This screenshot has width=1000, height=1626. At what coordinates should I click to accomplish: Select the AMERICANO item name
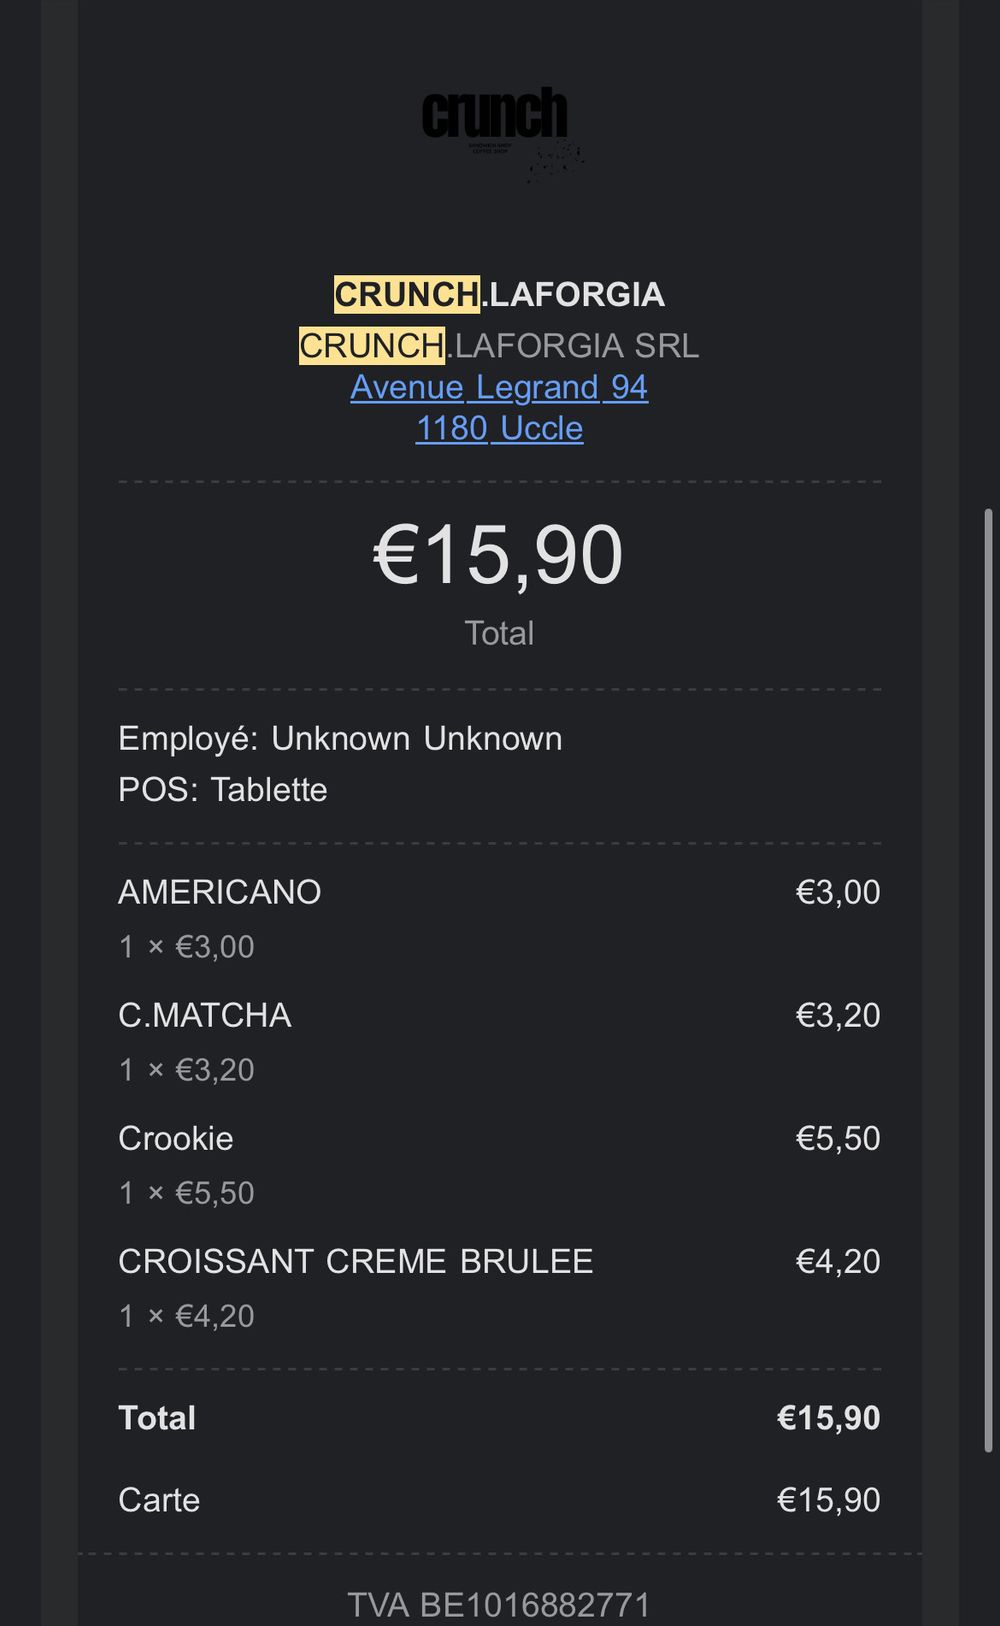[219, 891]
